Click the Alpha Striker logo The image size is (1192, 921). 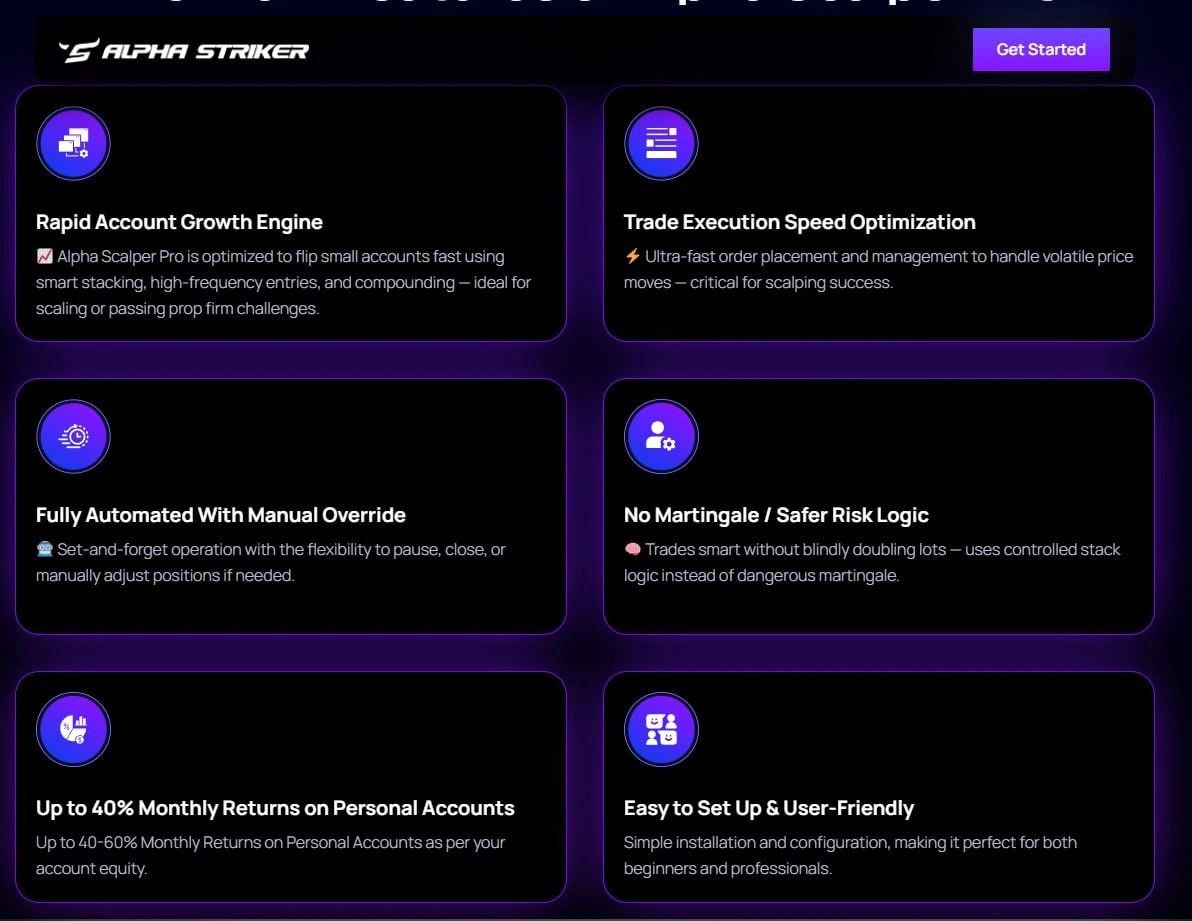click(x=184, y=51)
